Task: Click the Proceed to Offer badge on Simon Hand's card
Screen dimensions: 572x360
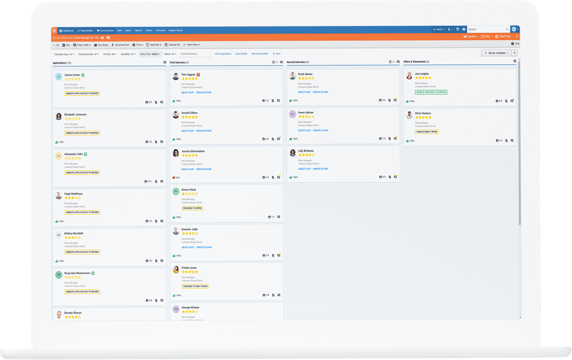Action: tap(192, 208)
